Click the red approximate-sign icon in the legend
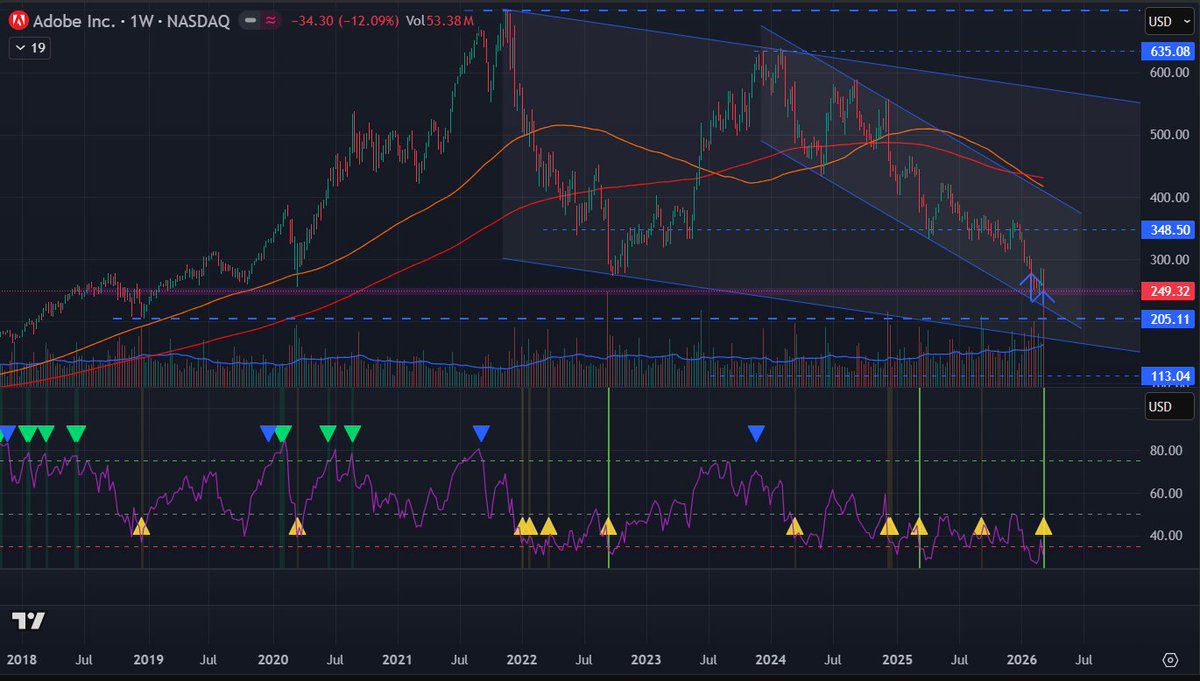Image resolution: width=1200 pixels, height=681 pixels. point(270,21)
